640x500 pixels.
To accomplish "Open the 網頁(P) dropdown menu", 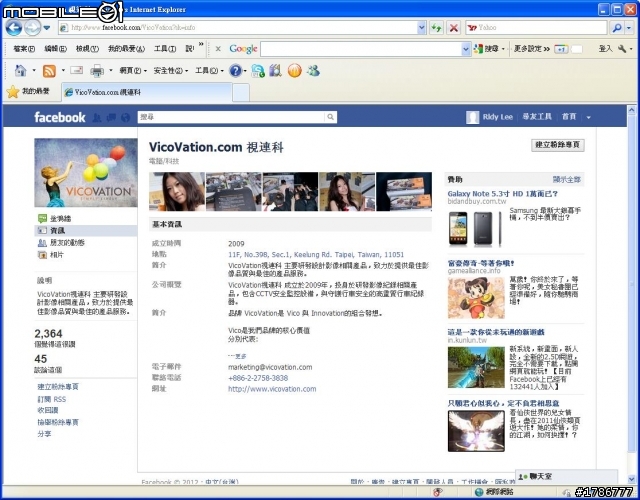I will [x=133, y=71].
